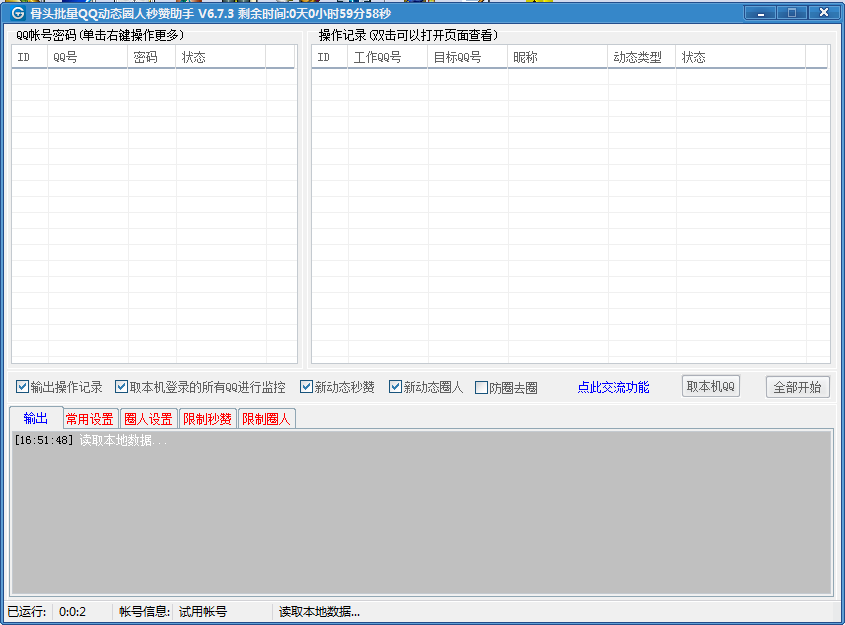The image size is (845, 625).
Task: Start all with 全部开始 button
Action: coord(798,387)
